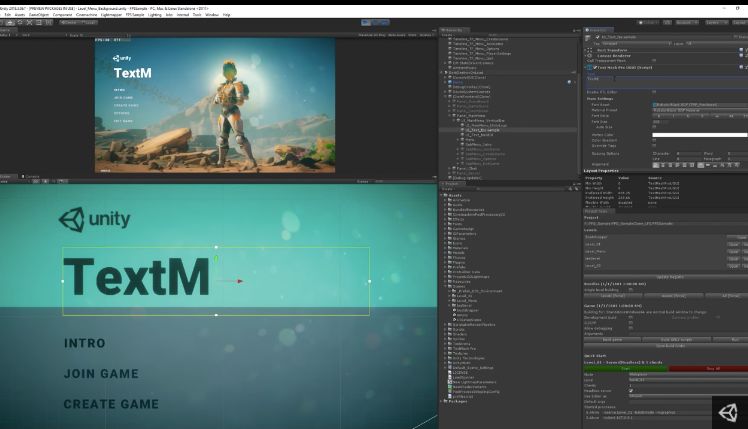
Task: Toggle Bold font style button
Action: pyautogui.click(x=659, y=116)
